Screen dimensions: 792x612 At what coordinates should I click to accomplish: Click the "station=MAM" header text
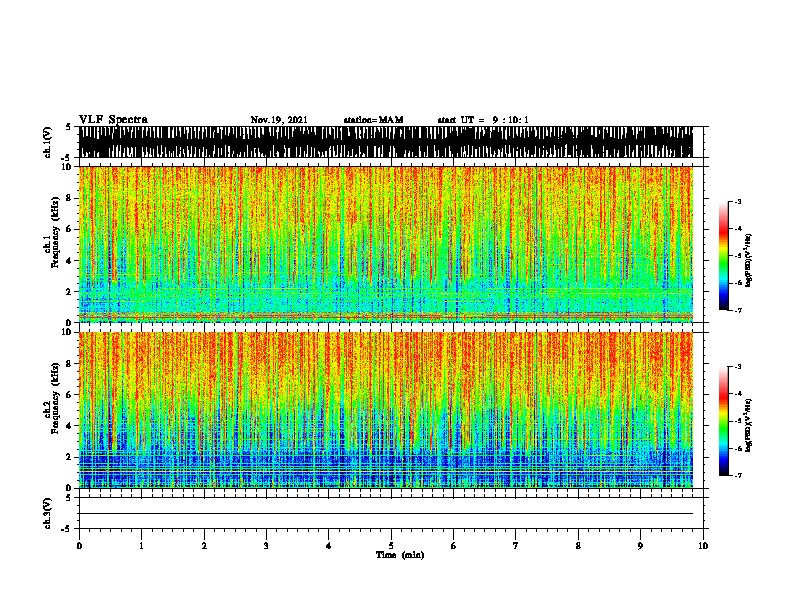374,120
